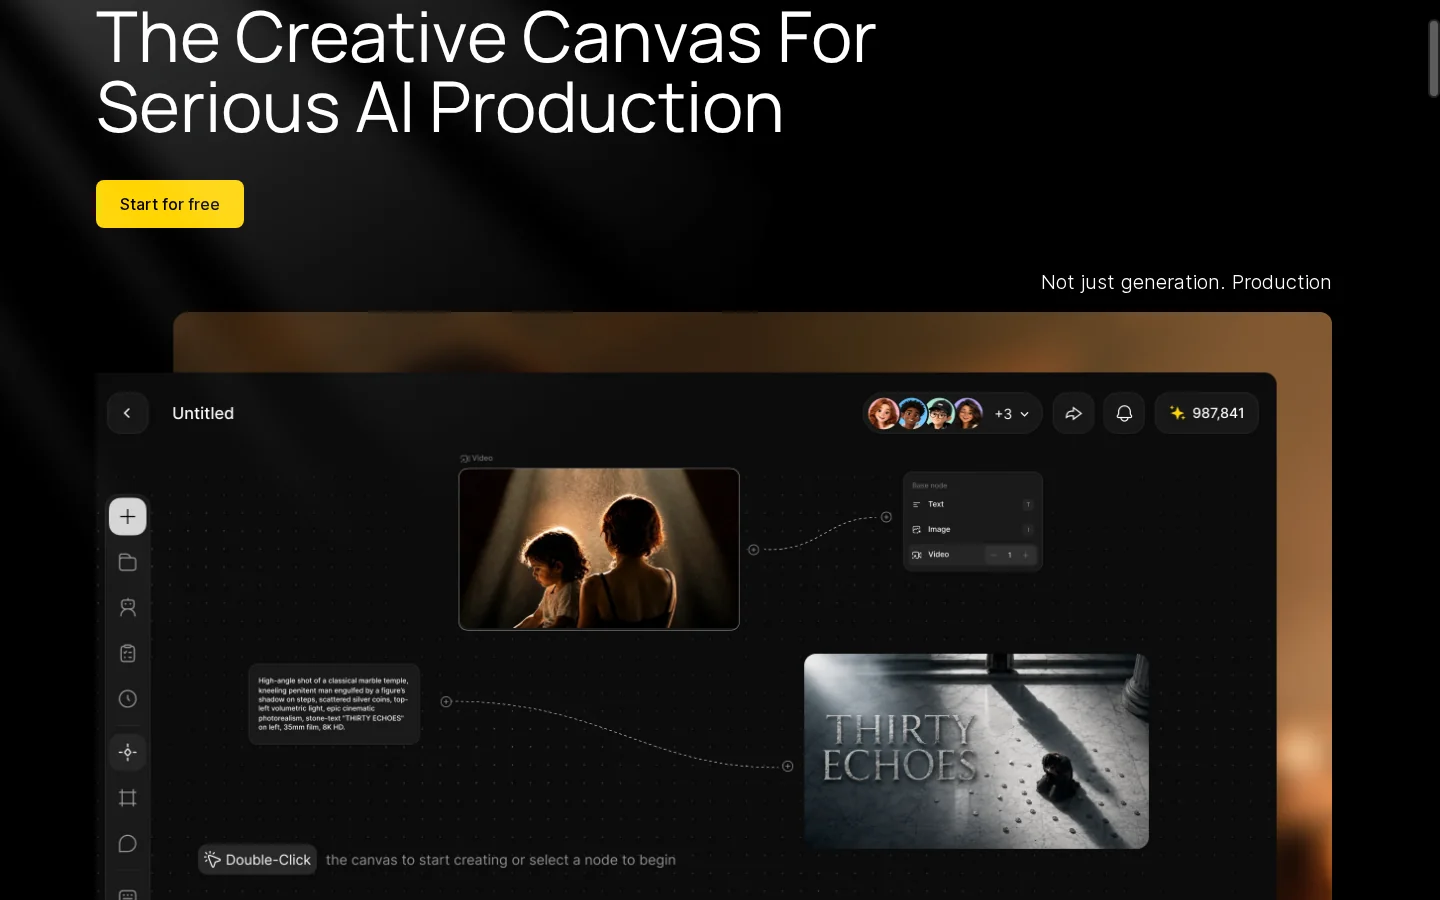Screen dimensions: 1440x900
Task: Click the connector handle right of the prompt text node
Action: pos(446,702)
